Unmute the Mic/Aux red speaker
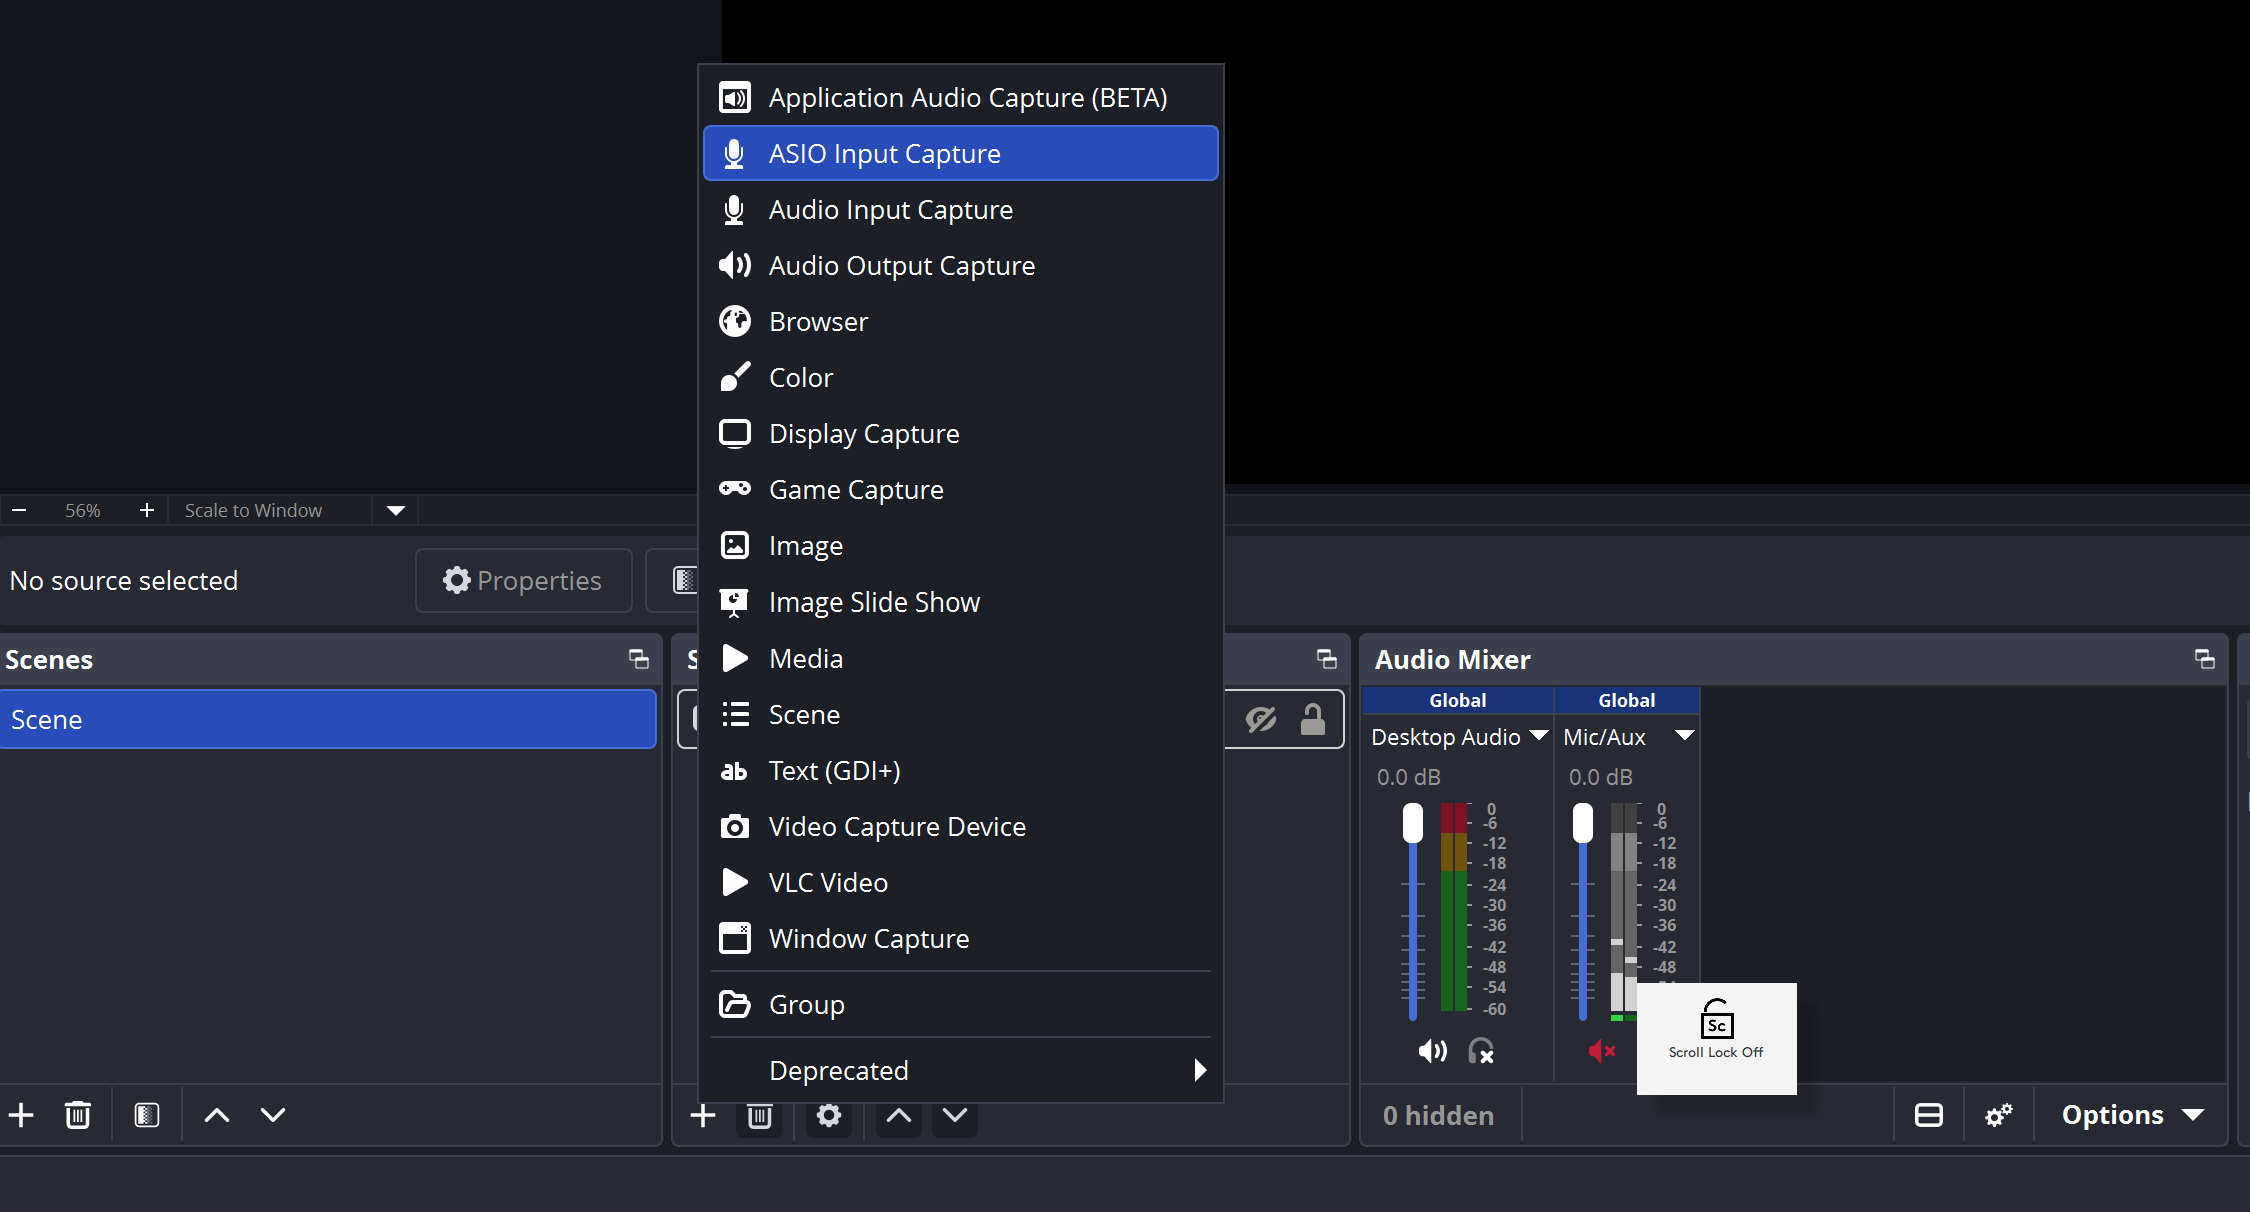Image resolution: width=2250 pixels, height=1212 pixels. [x=1603, y=1051]
